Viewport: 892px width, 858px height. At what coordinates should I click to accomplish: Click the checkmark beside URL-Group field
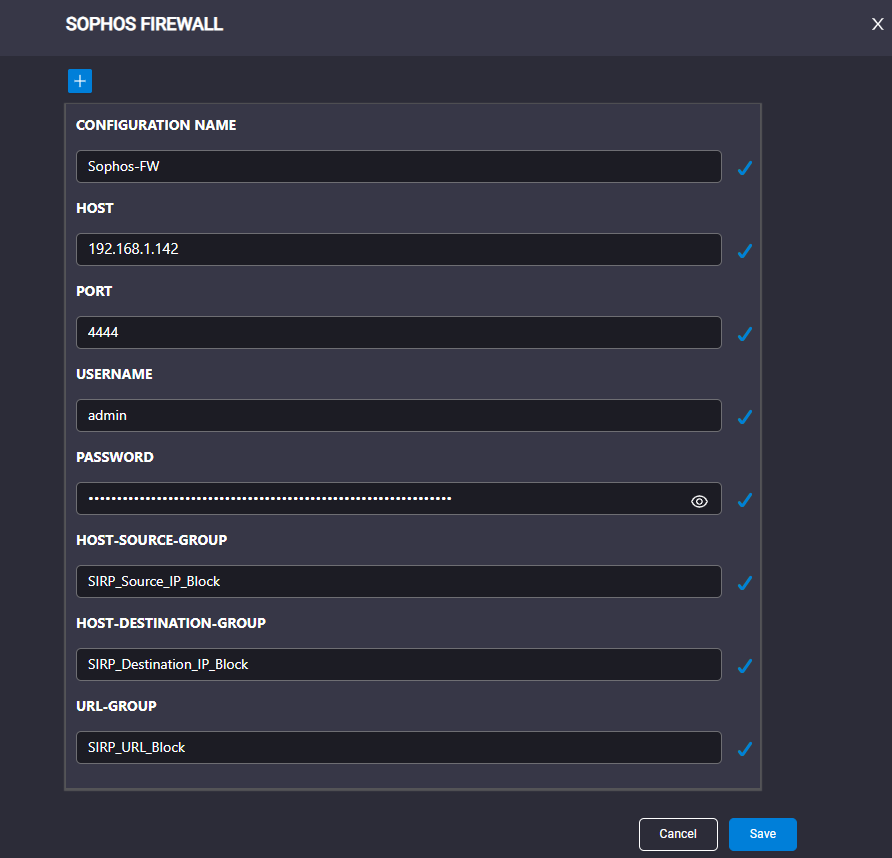point(745,749)
